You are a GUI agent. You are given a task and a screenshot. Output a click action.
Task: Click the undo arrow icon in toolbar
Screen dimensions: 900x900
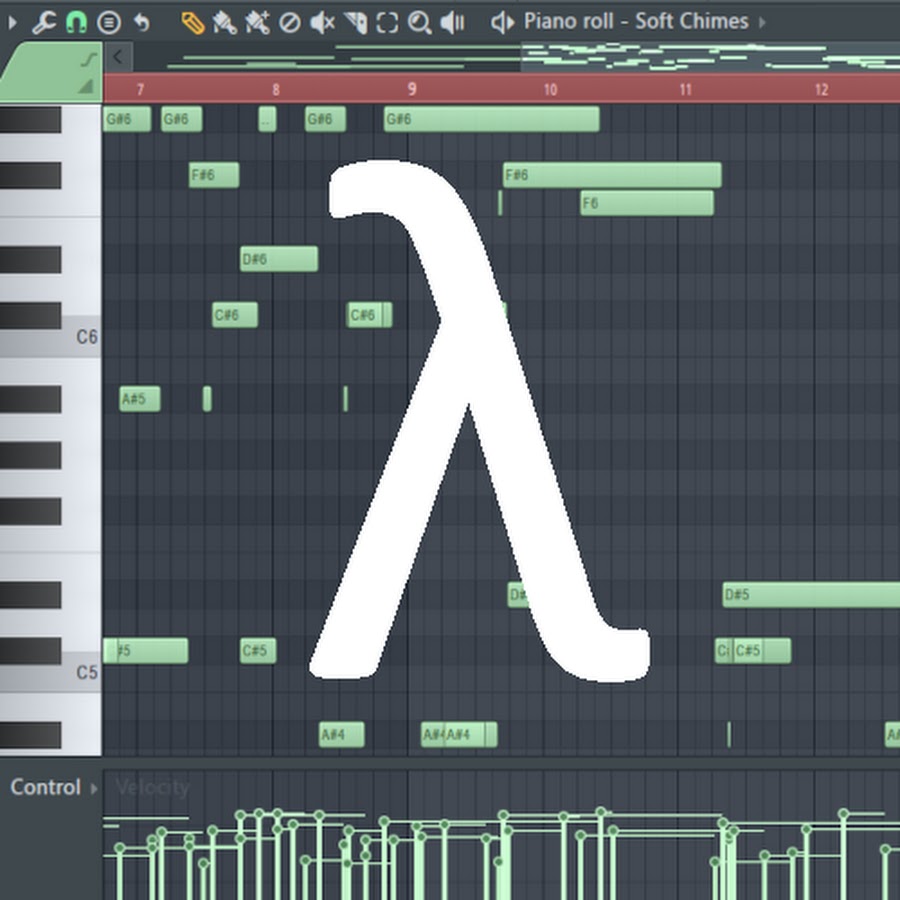point(141,23)
